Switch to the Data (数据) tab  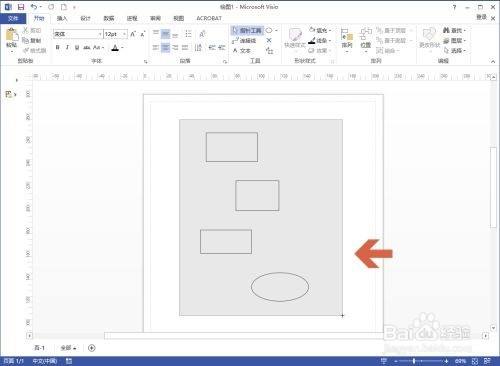tap(109, 18)
